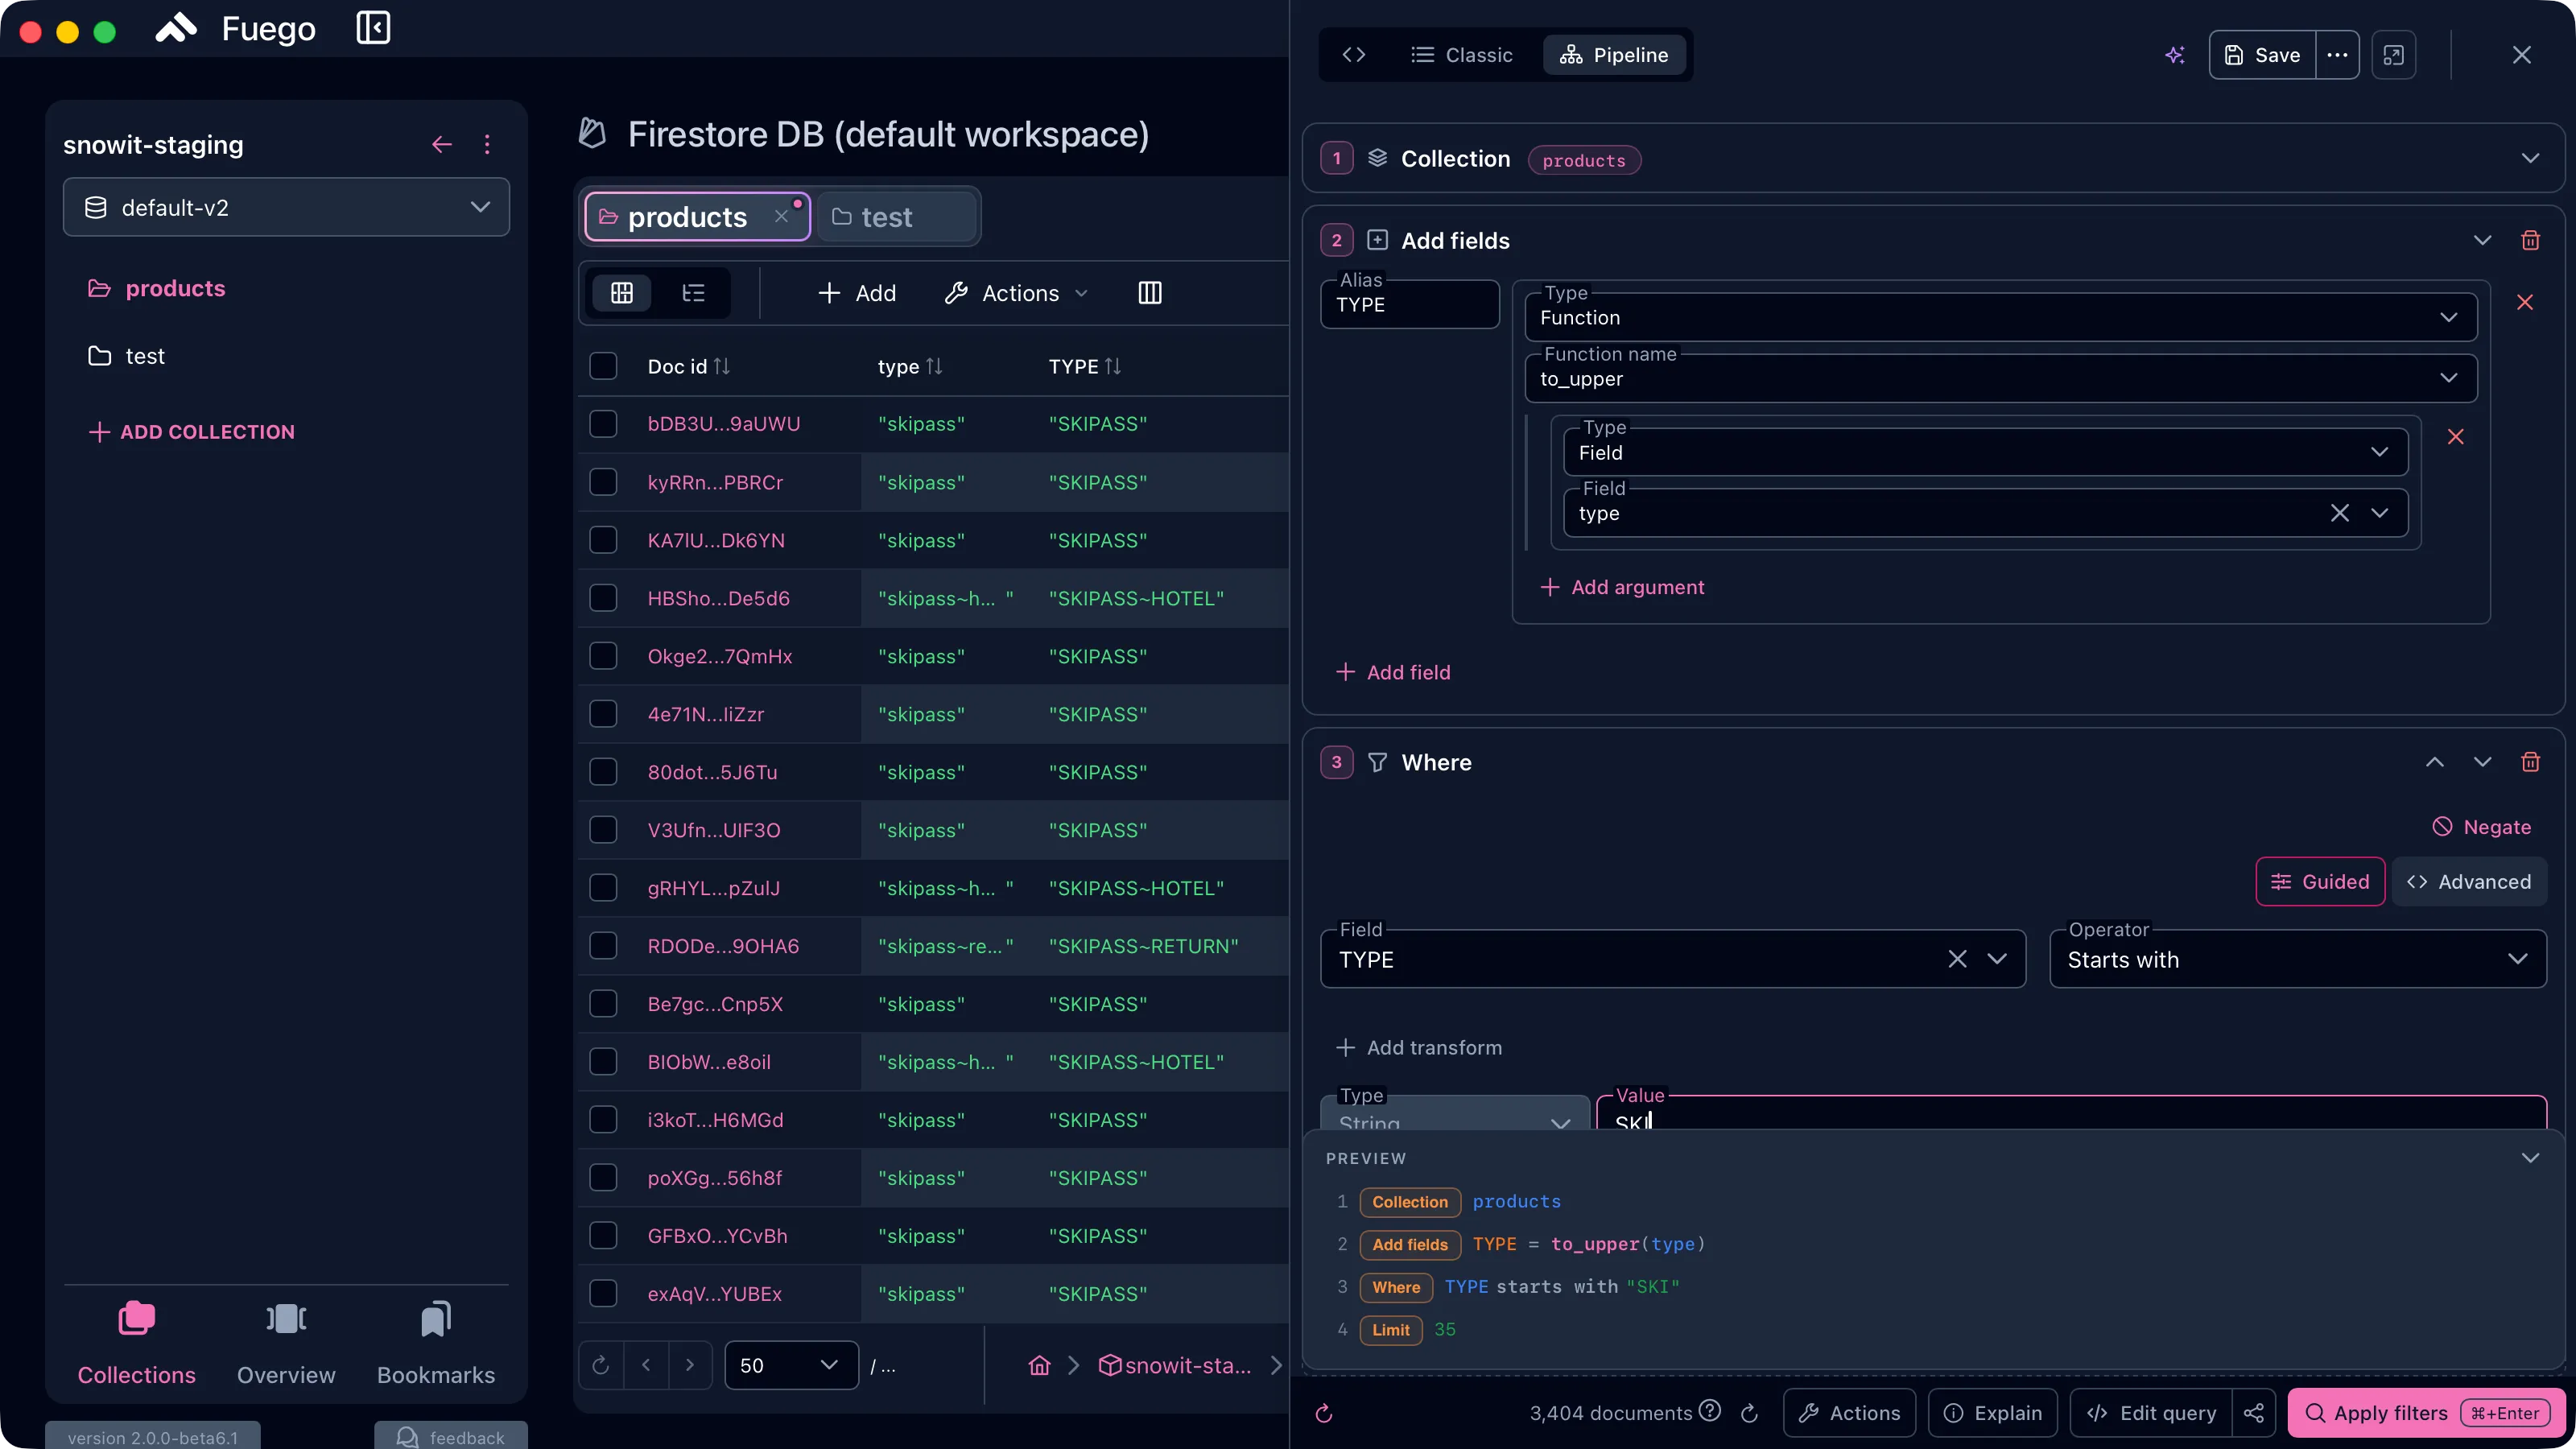This screenshot has width=2576, height=1449.
Task: Clear the type field selection
Action: click(x=2340, y=513)
